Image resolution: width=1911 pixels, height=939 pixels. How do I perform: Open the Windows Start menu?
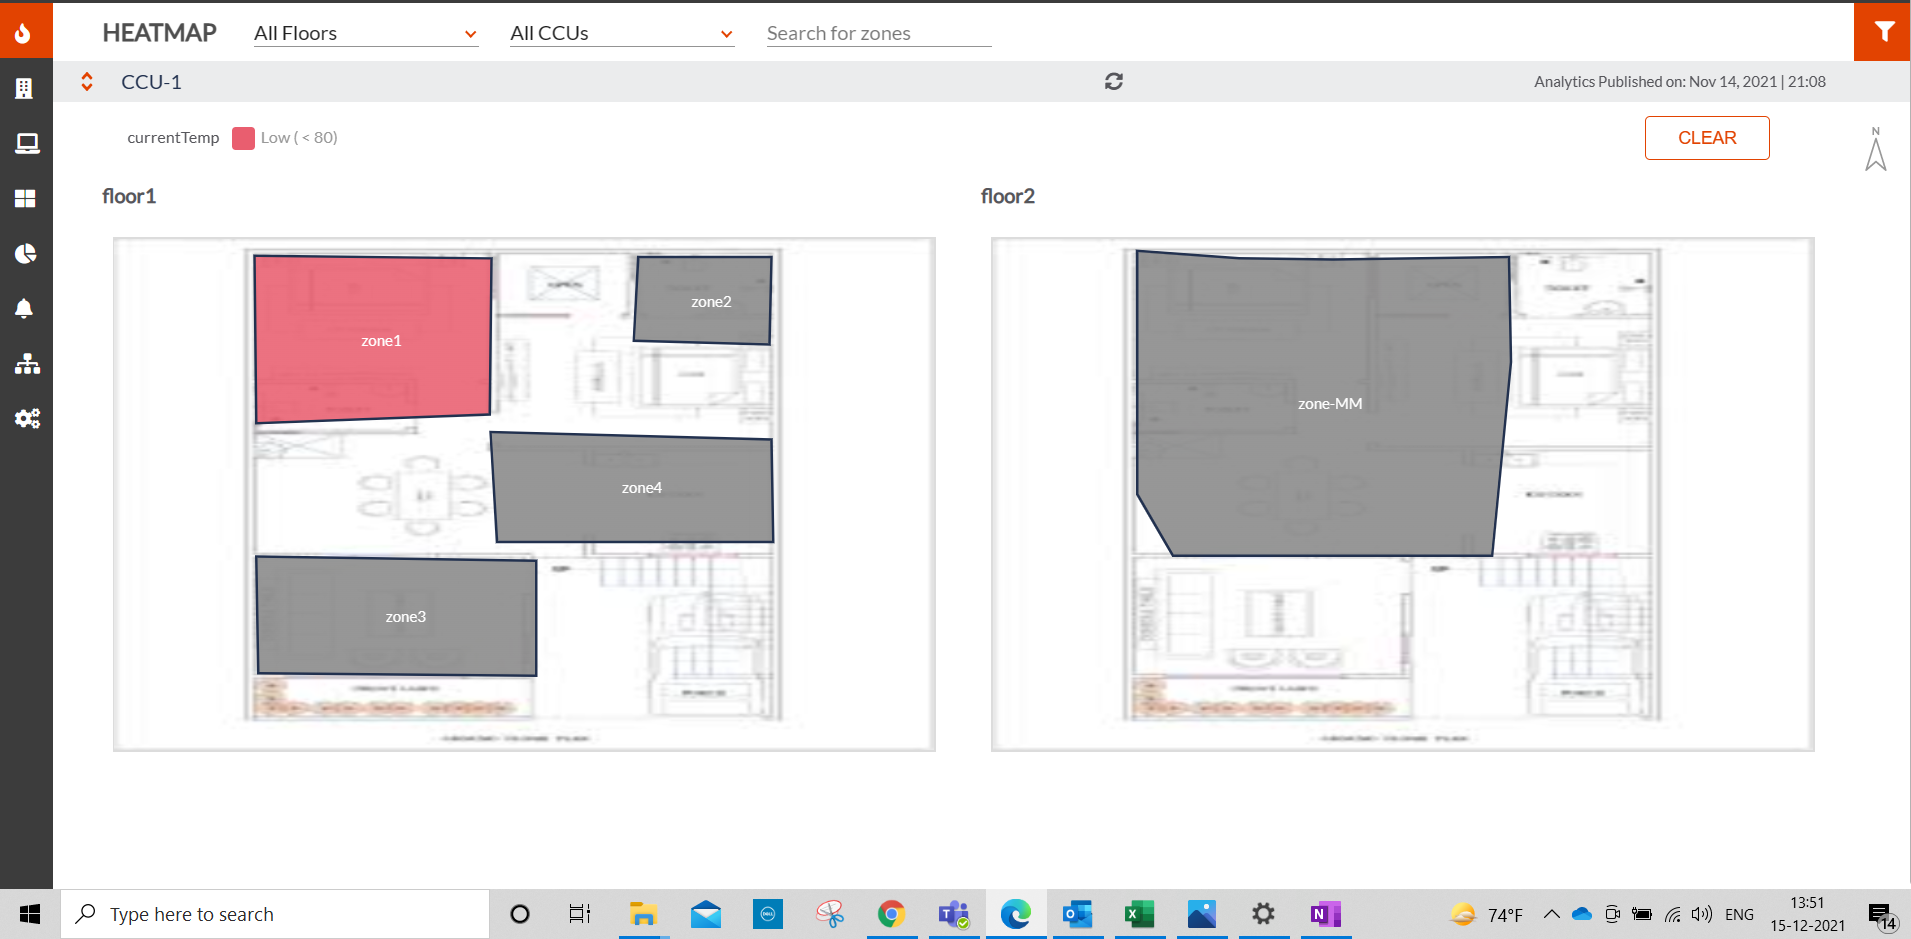(30, 914)
